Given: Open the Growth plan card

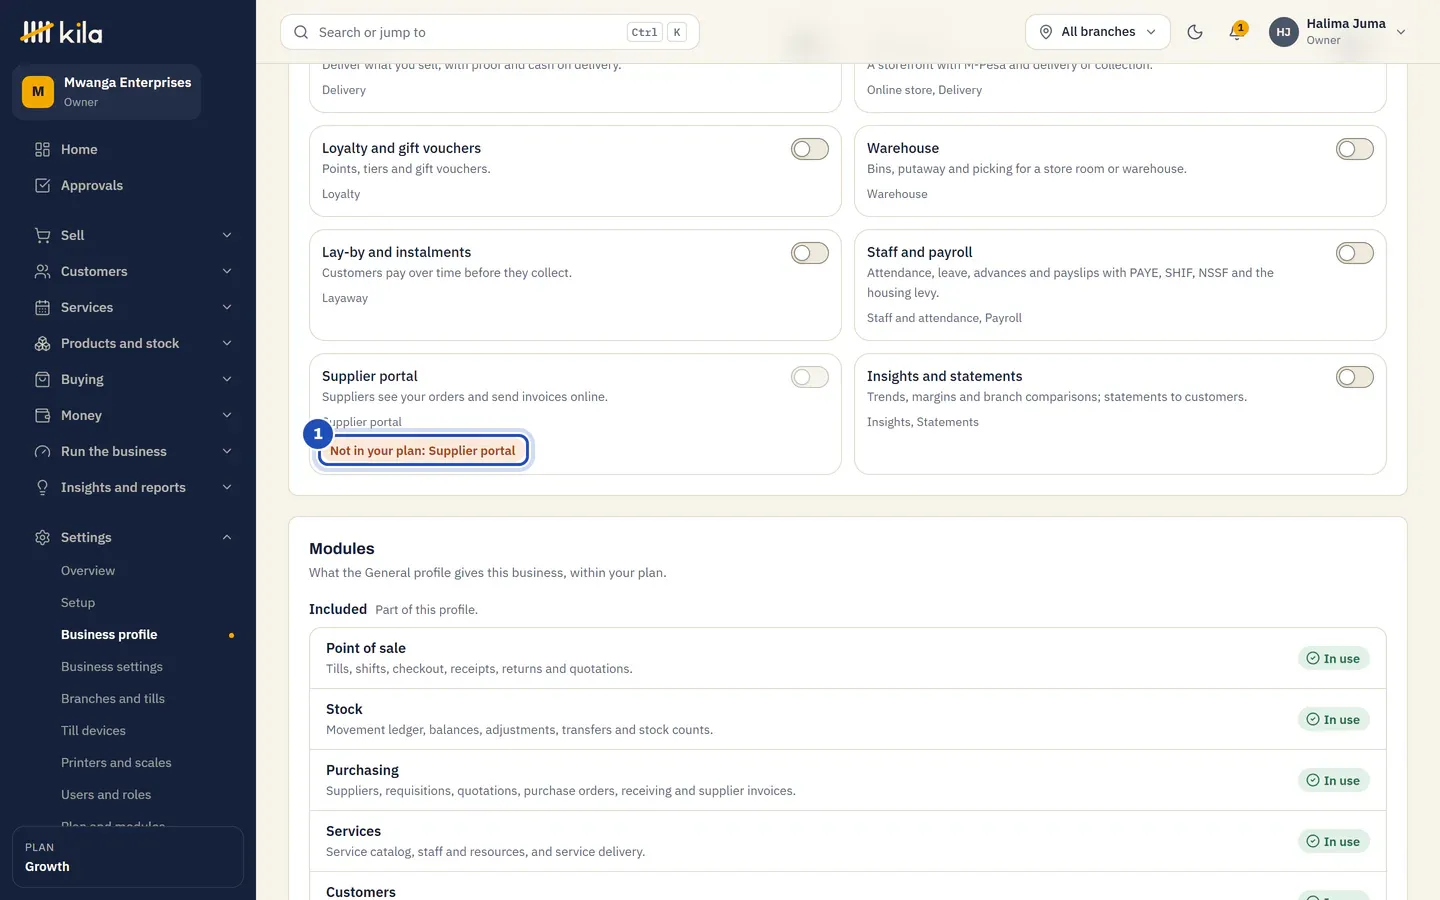Looking at the screenshot, I should pos(128,857).
